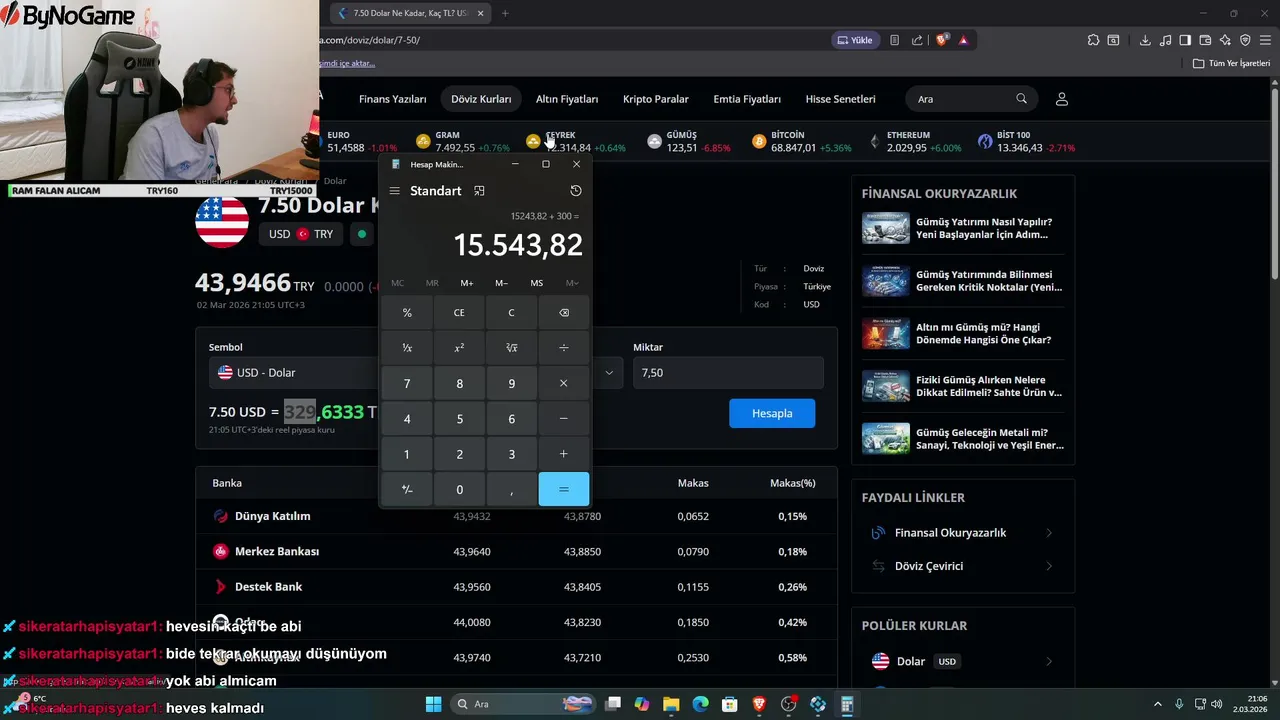Click the blue Hesapla button

pyautogui.click(x=772, y=413)
